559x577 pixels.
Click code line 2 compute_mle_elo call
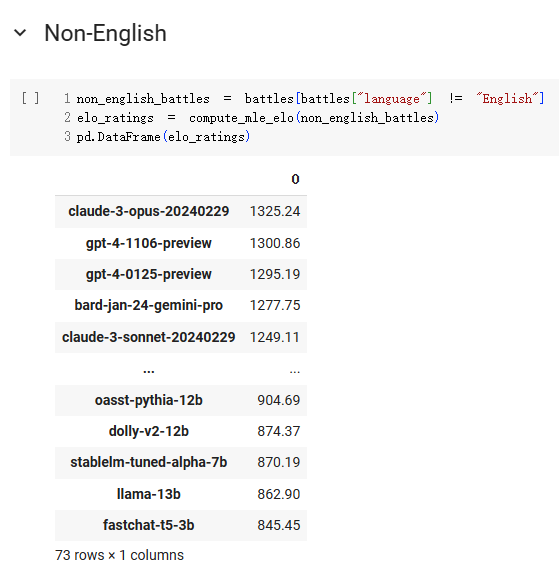258,118
